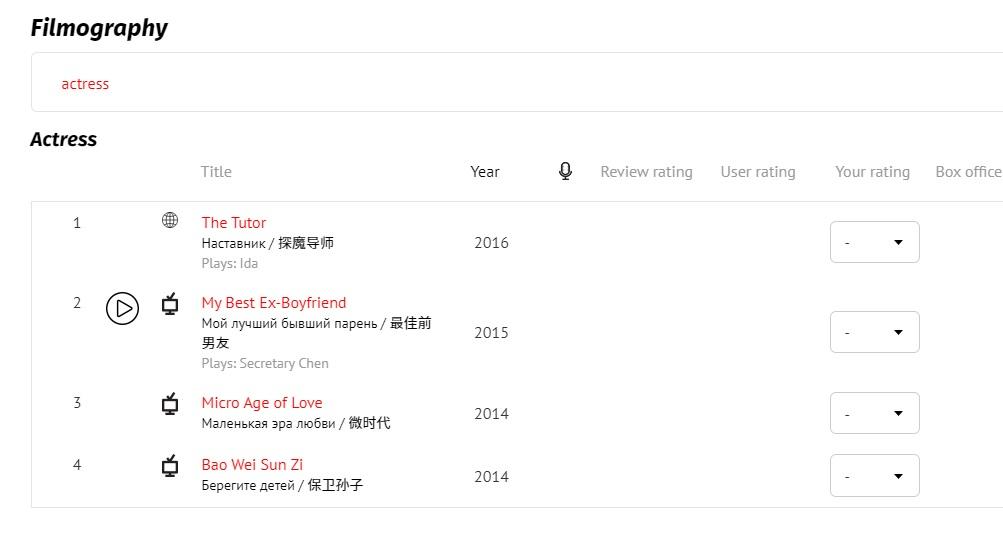This screenshot has height=538, width=1003.
Task: Open the rating dropdown for Micro Age of Love
Action: point(874,414)
